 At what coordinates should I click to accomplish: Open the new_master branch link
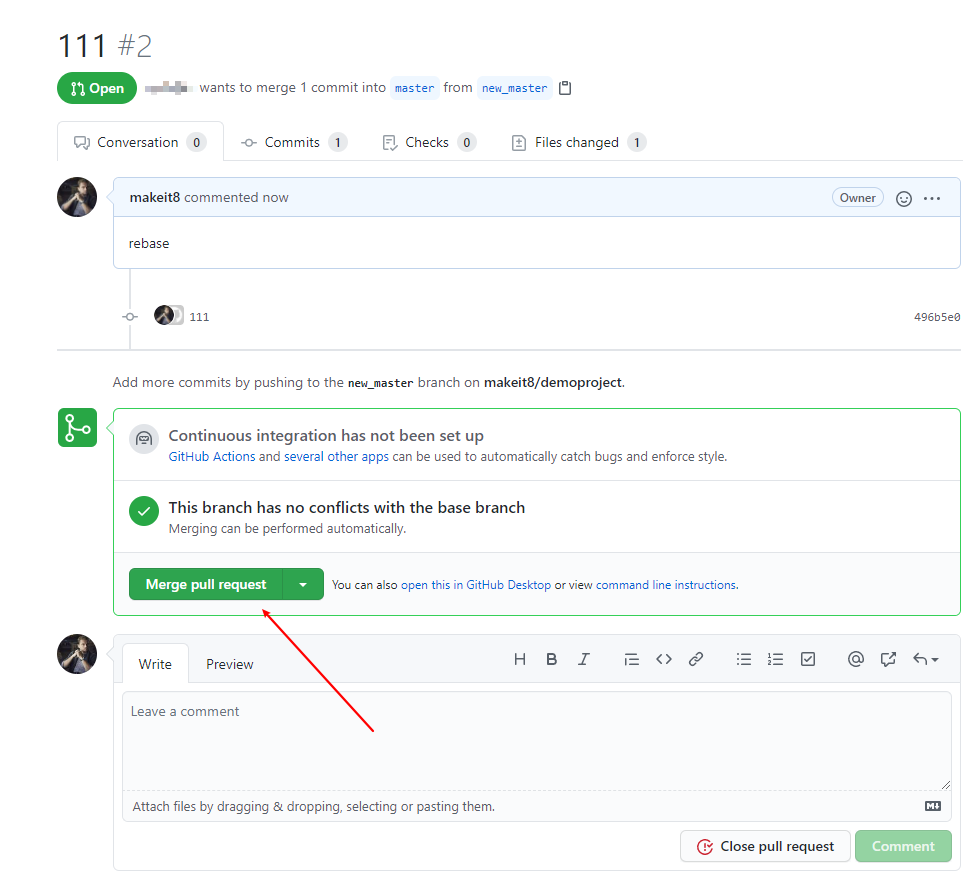[x=515, y=88]
